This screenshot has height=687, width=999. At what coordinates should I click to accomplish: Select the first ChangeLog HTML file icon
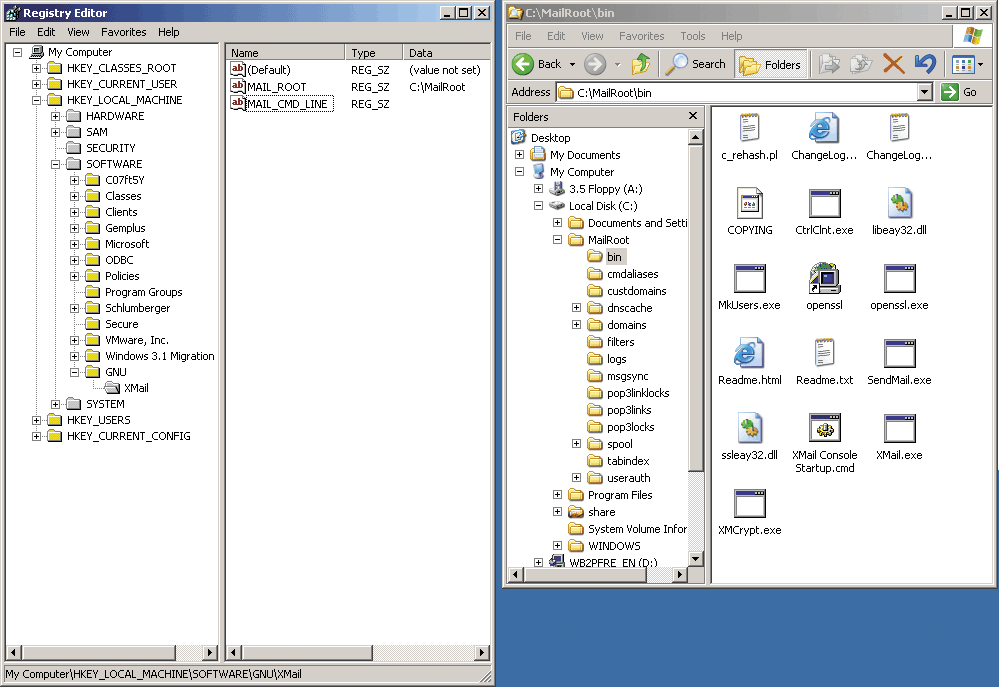pyautogui.click(x=824, y=127)
